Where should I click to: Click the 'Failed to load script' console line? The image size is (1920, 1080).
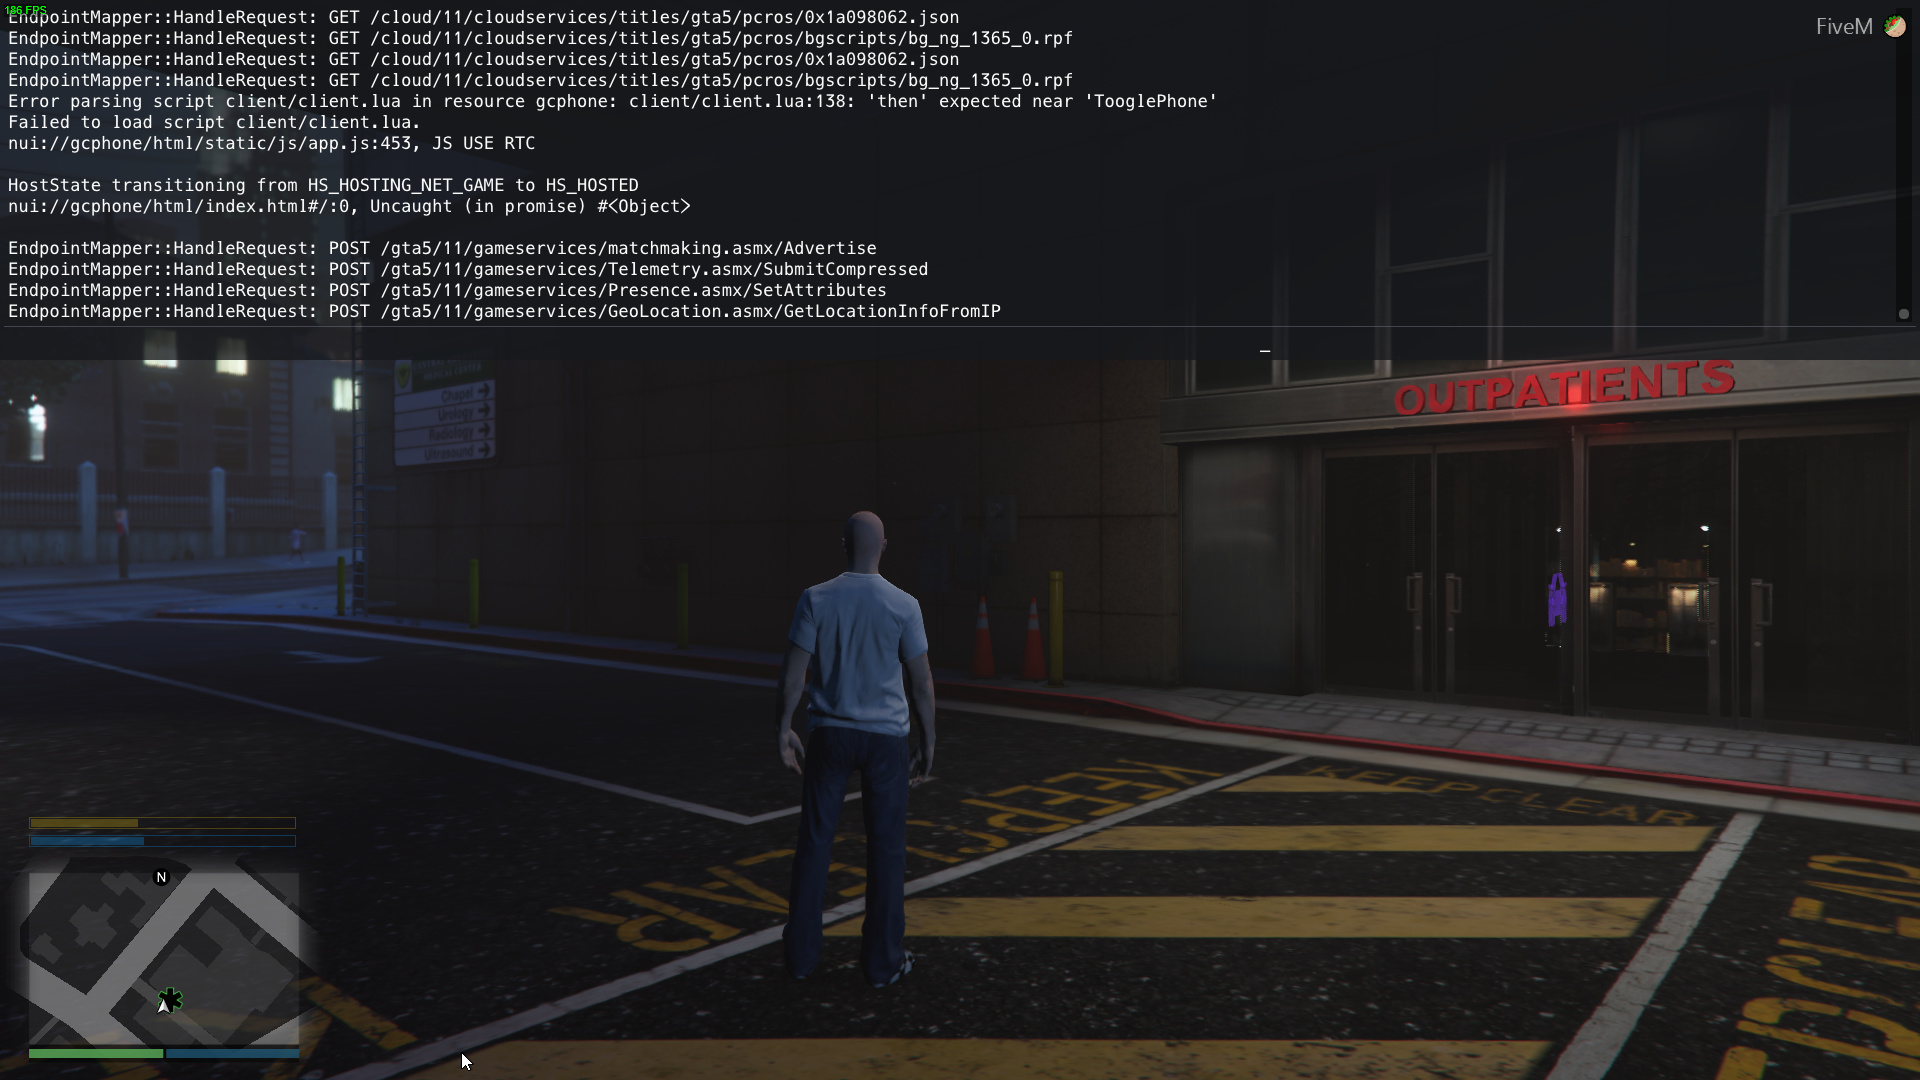click(214, 122)
